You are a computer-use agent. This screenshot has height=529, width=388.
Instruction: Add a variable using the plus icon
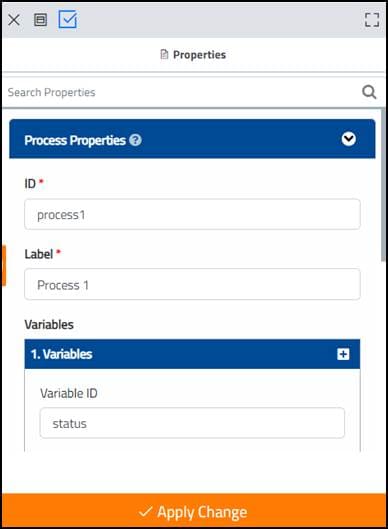tap(343, 354)
